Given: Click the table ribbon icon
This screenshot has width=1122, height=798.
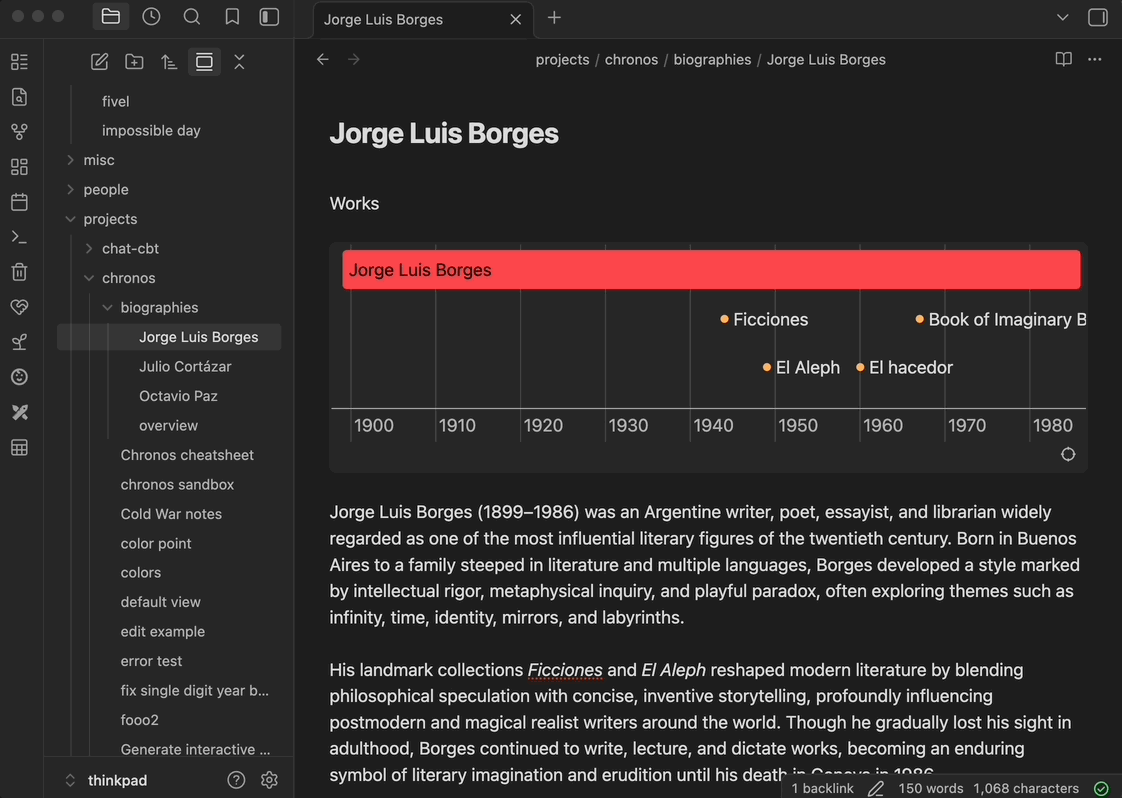Looking at the screenshot, I should [19, 447].
